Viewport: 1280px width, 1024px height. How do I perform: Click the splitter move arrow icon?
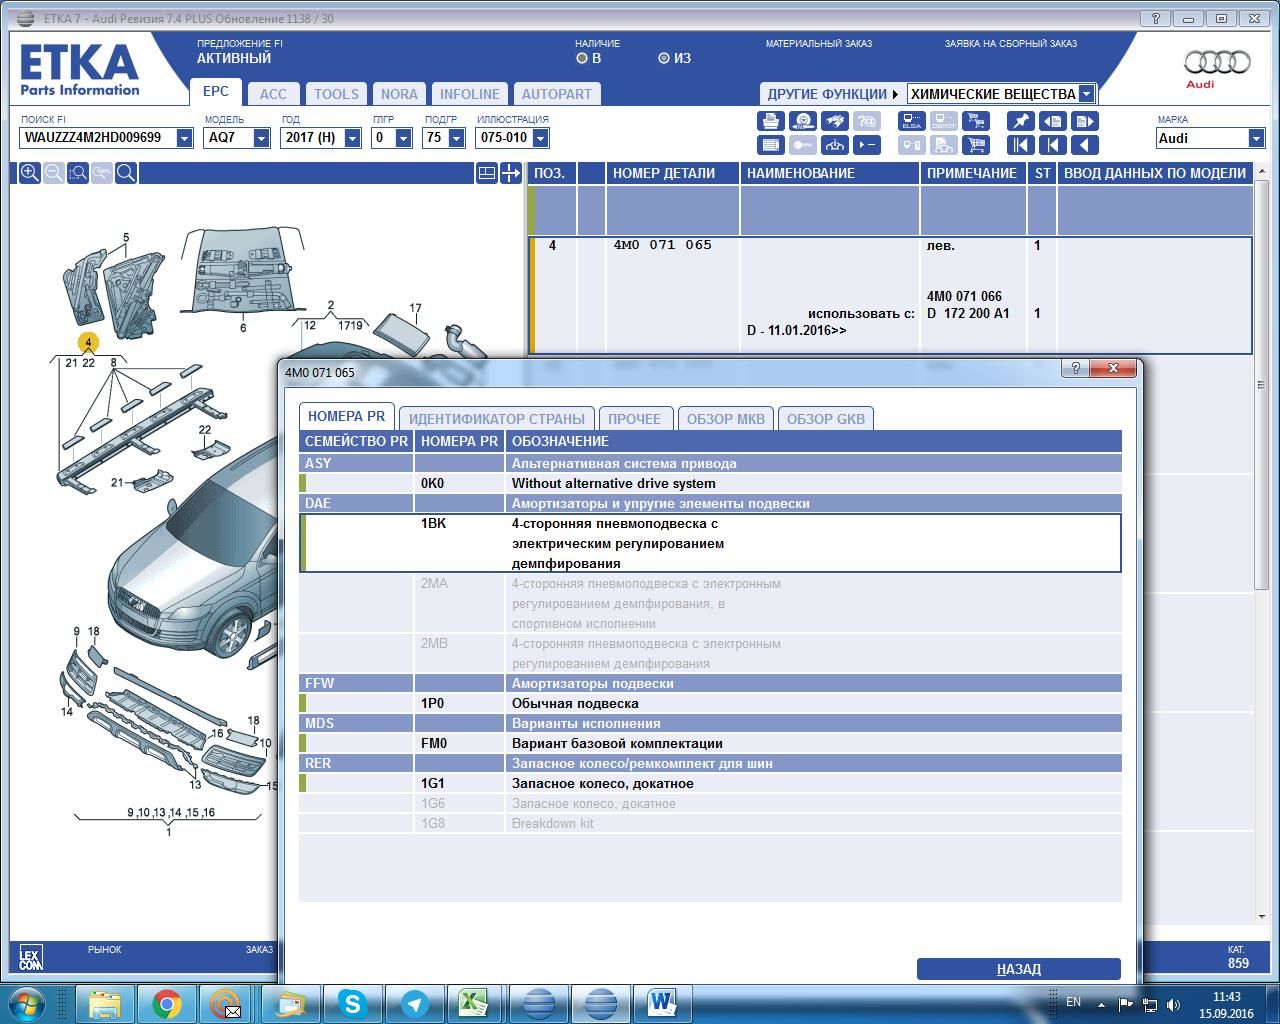[511, 173]
